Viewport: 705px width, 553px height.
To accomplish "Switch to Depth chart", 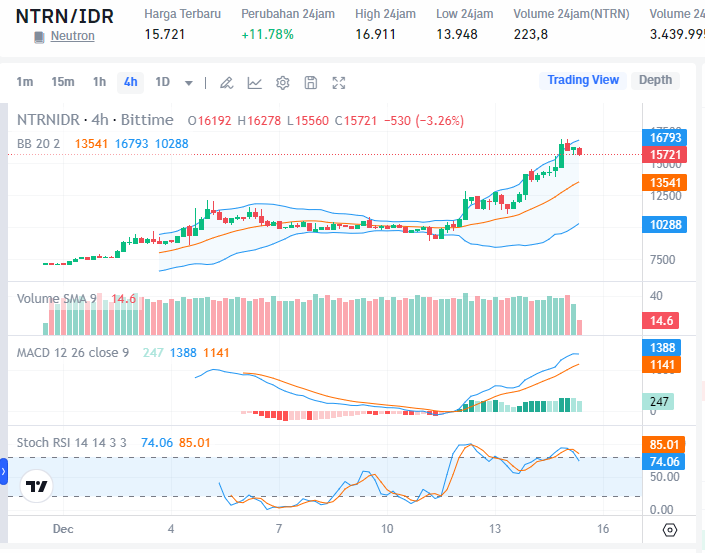I will point(655,80).
